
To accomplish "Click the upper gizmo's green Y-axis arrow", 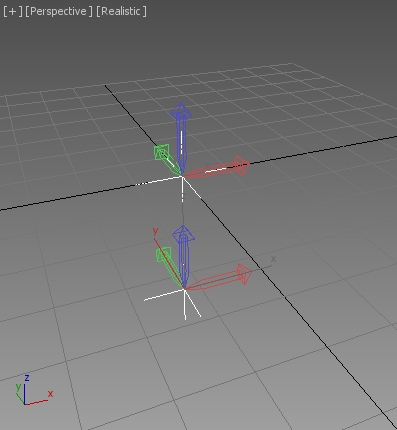I will tap(167, 159).
